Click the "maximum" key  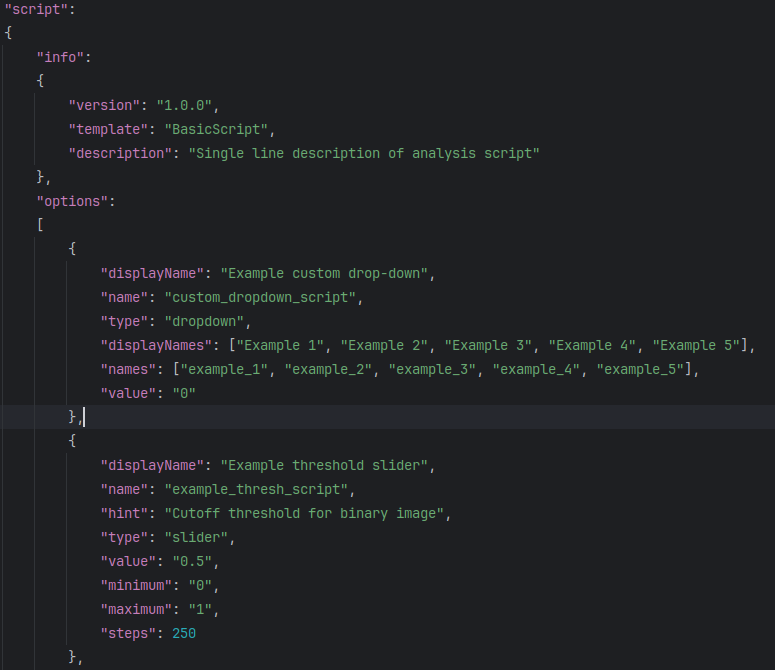click(x=136, y=609)
